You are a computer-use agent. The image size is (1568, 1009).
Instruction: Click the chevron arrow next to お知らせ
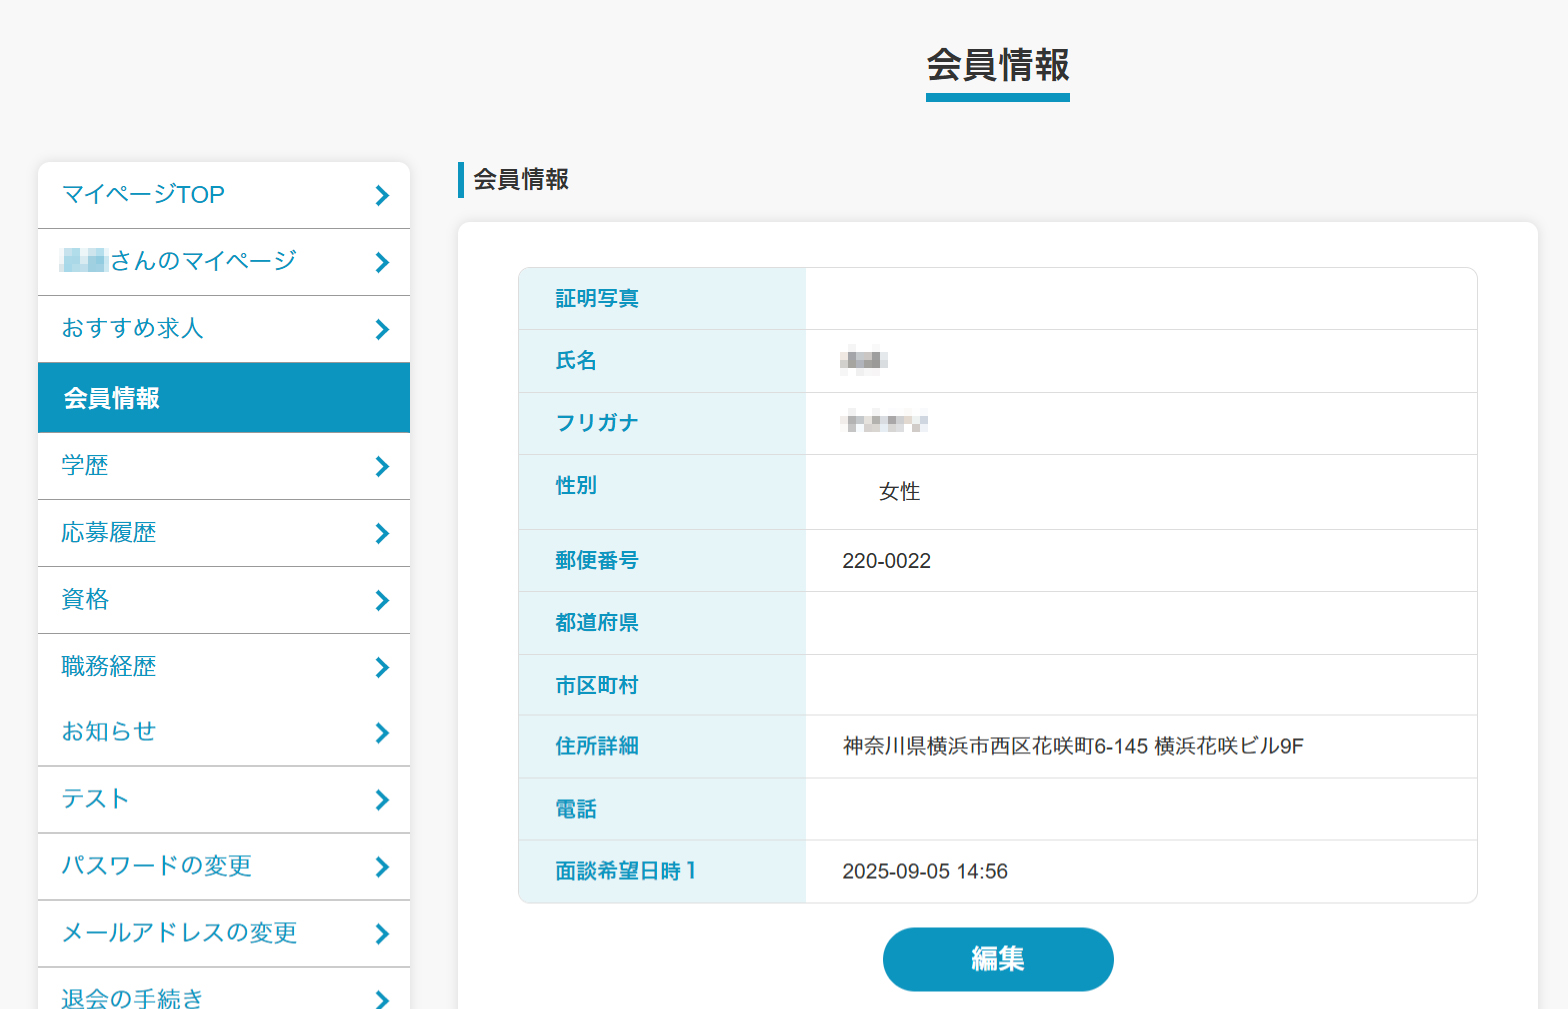click(x=382, y=733)
